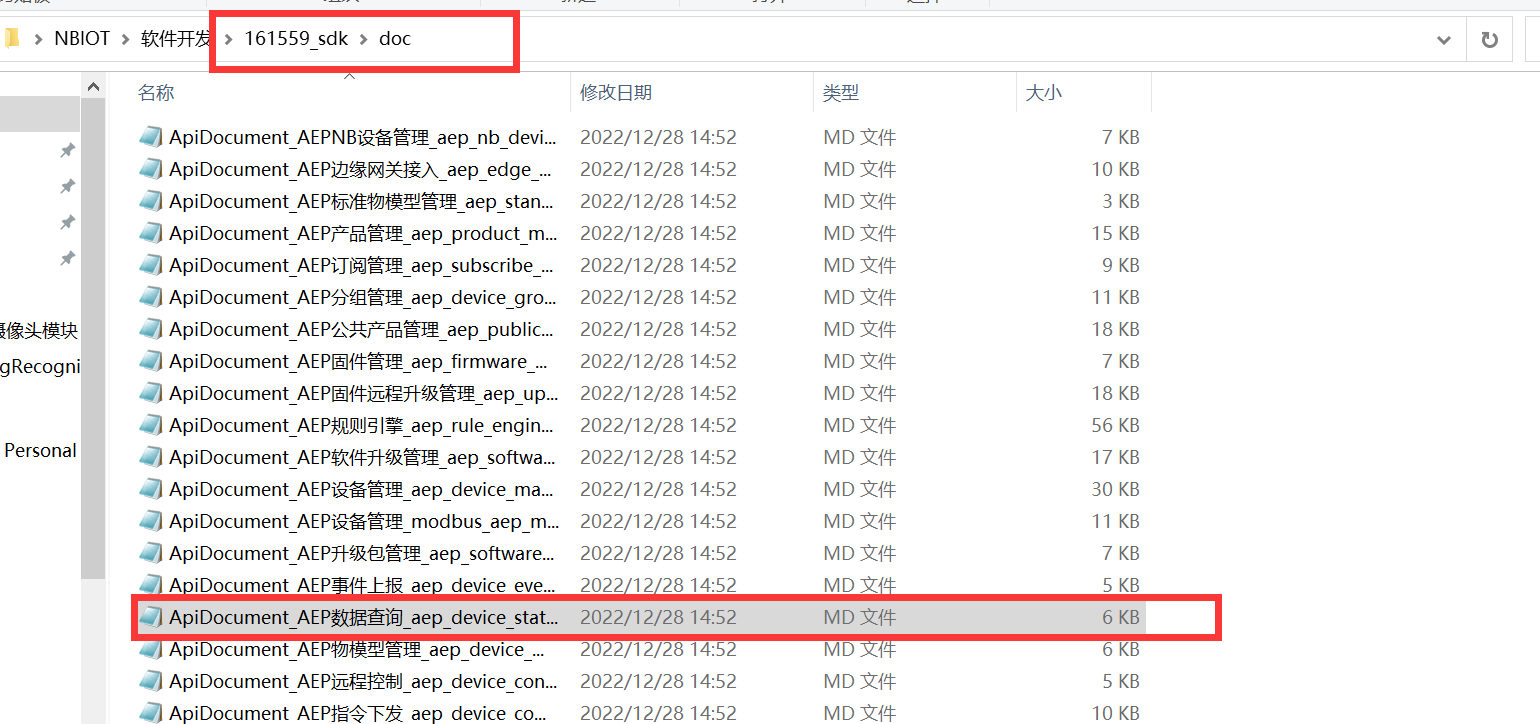Click the file icon of ApiDocument_AEP规则引擎

[x=150, y=425]
